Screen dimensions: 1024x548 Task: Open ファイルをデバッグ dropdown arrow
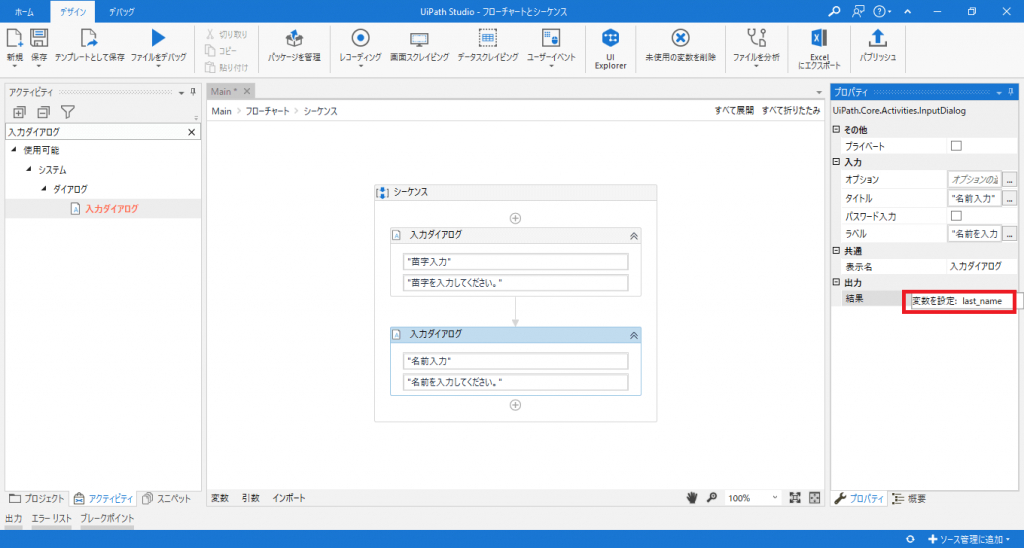pyautogui.click(x=158, y=66)
